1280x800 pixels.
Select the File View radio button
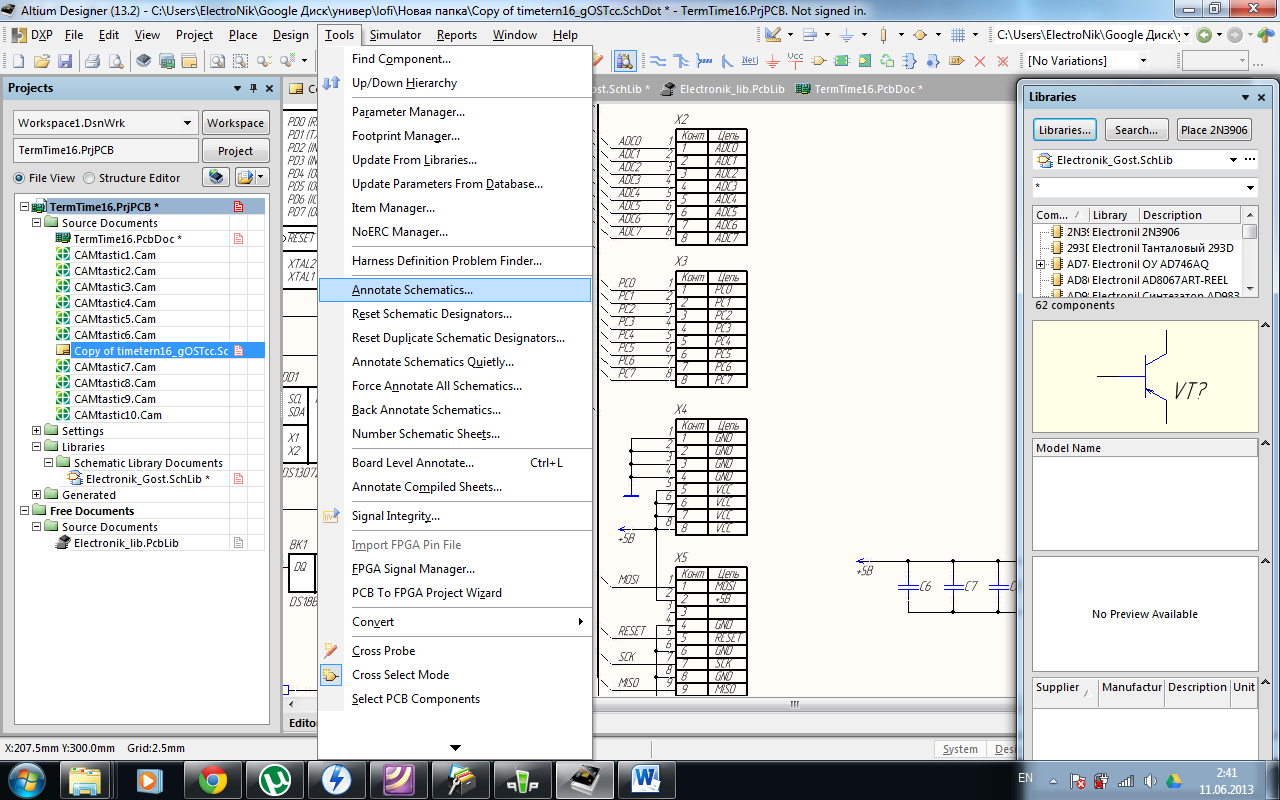pos(19,178)
